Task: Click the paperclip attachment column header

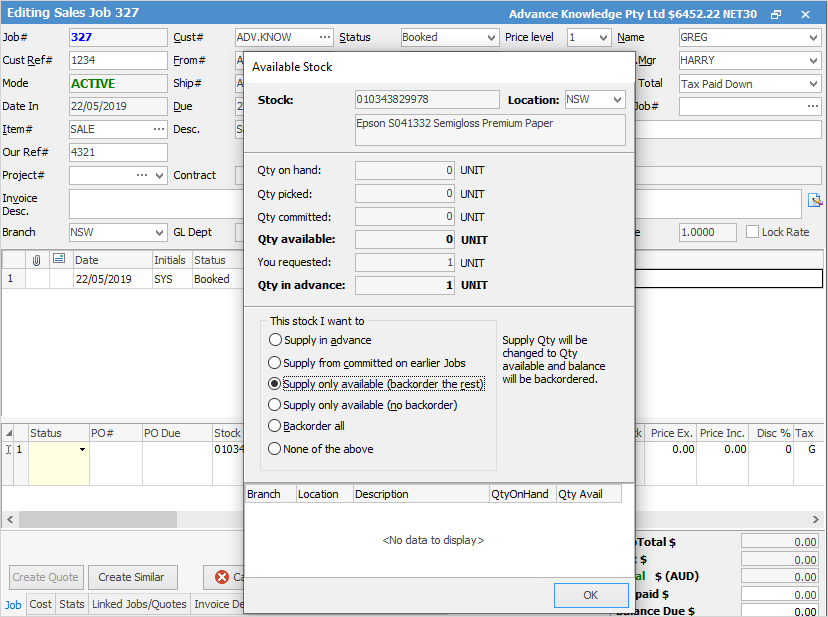Action: pos(36,260)
